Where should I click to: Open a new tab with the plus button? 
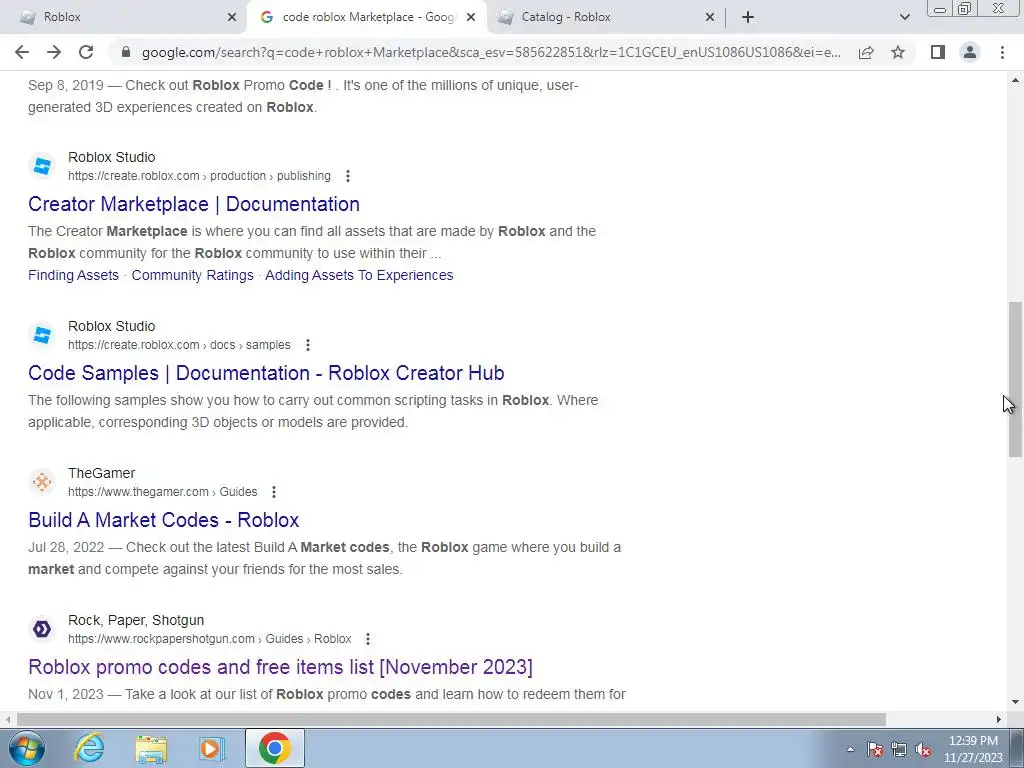point(748,17)
